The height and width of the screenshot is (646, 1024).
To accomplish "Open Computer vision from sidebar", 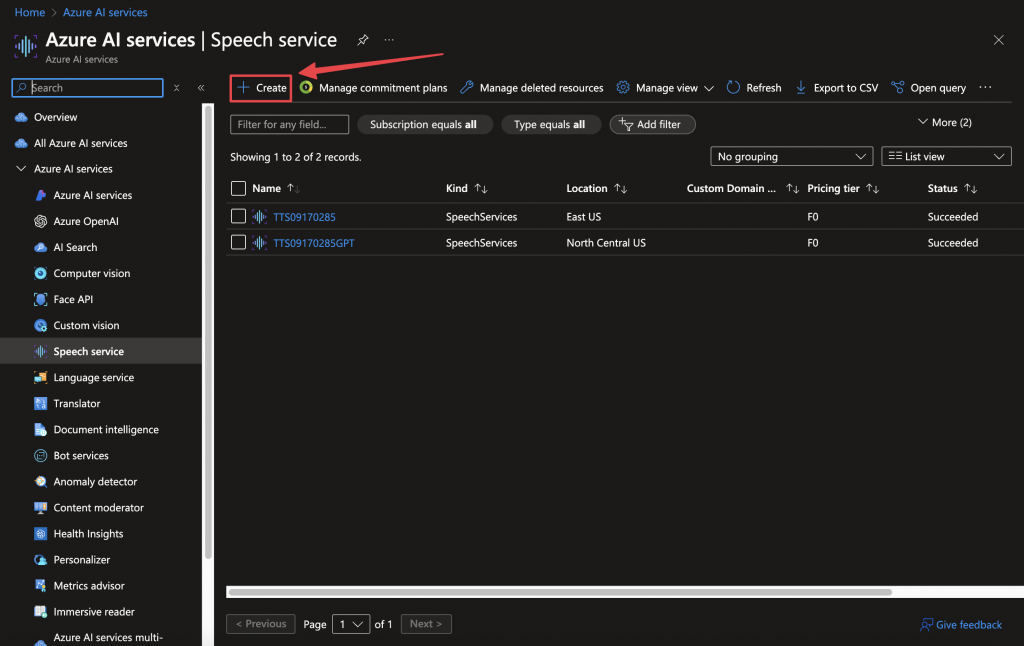I will (91, 274).
